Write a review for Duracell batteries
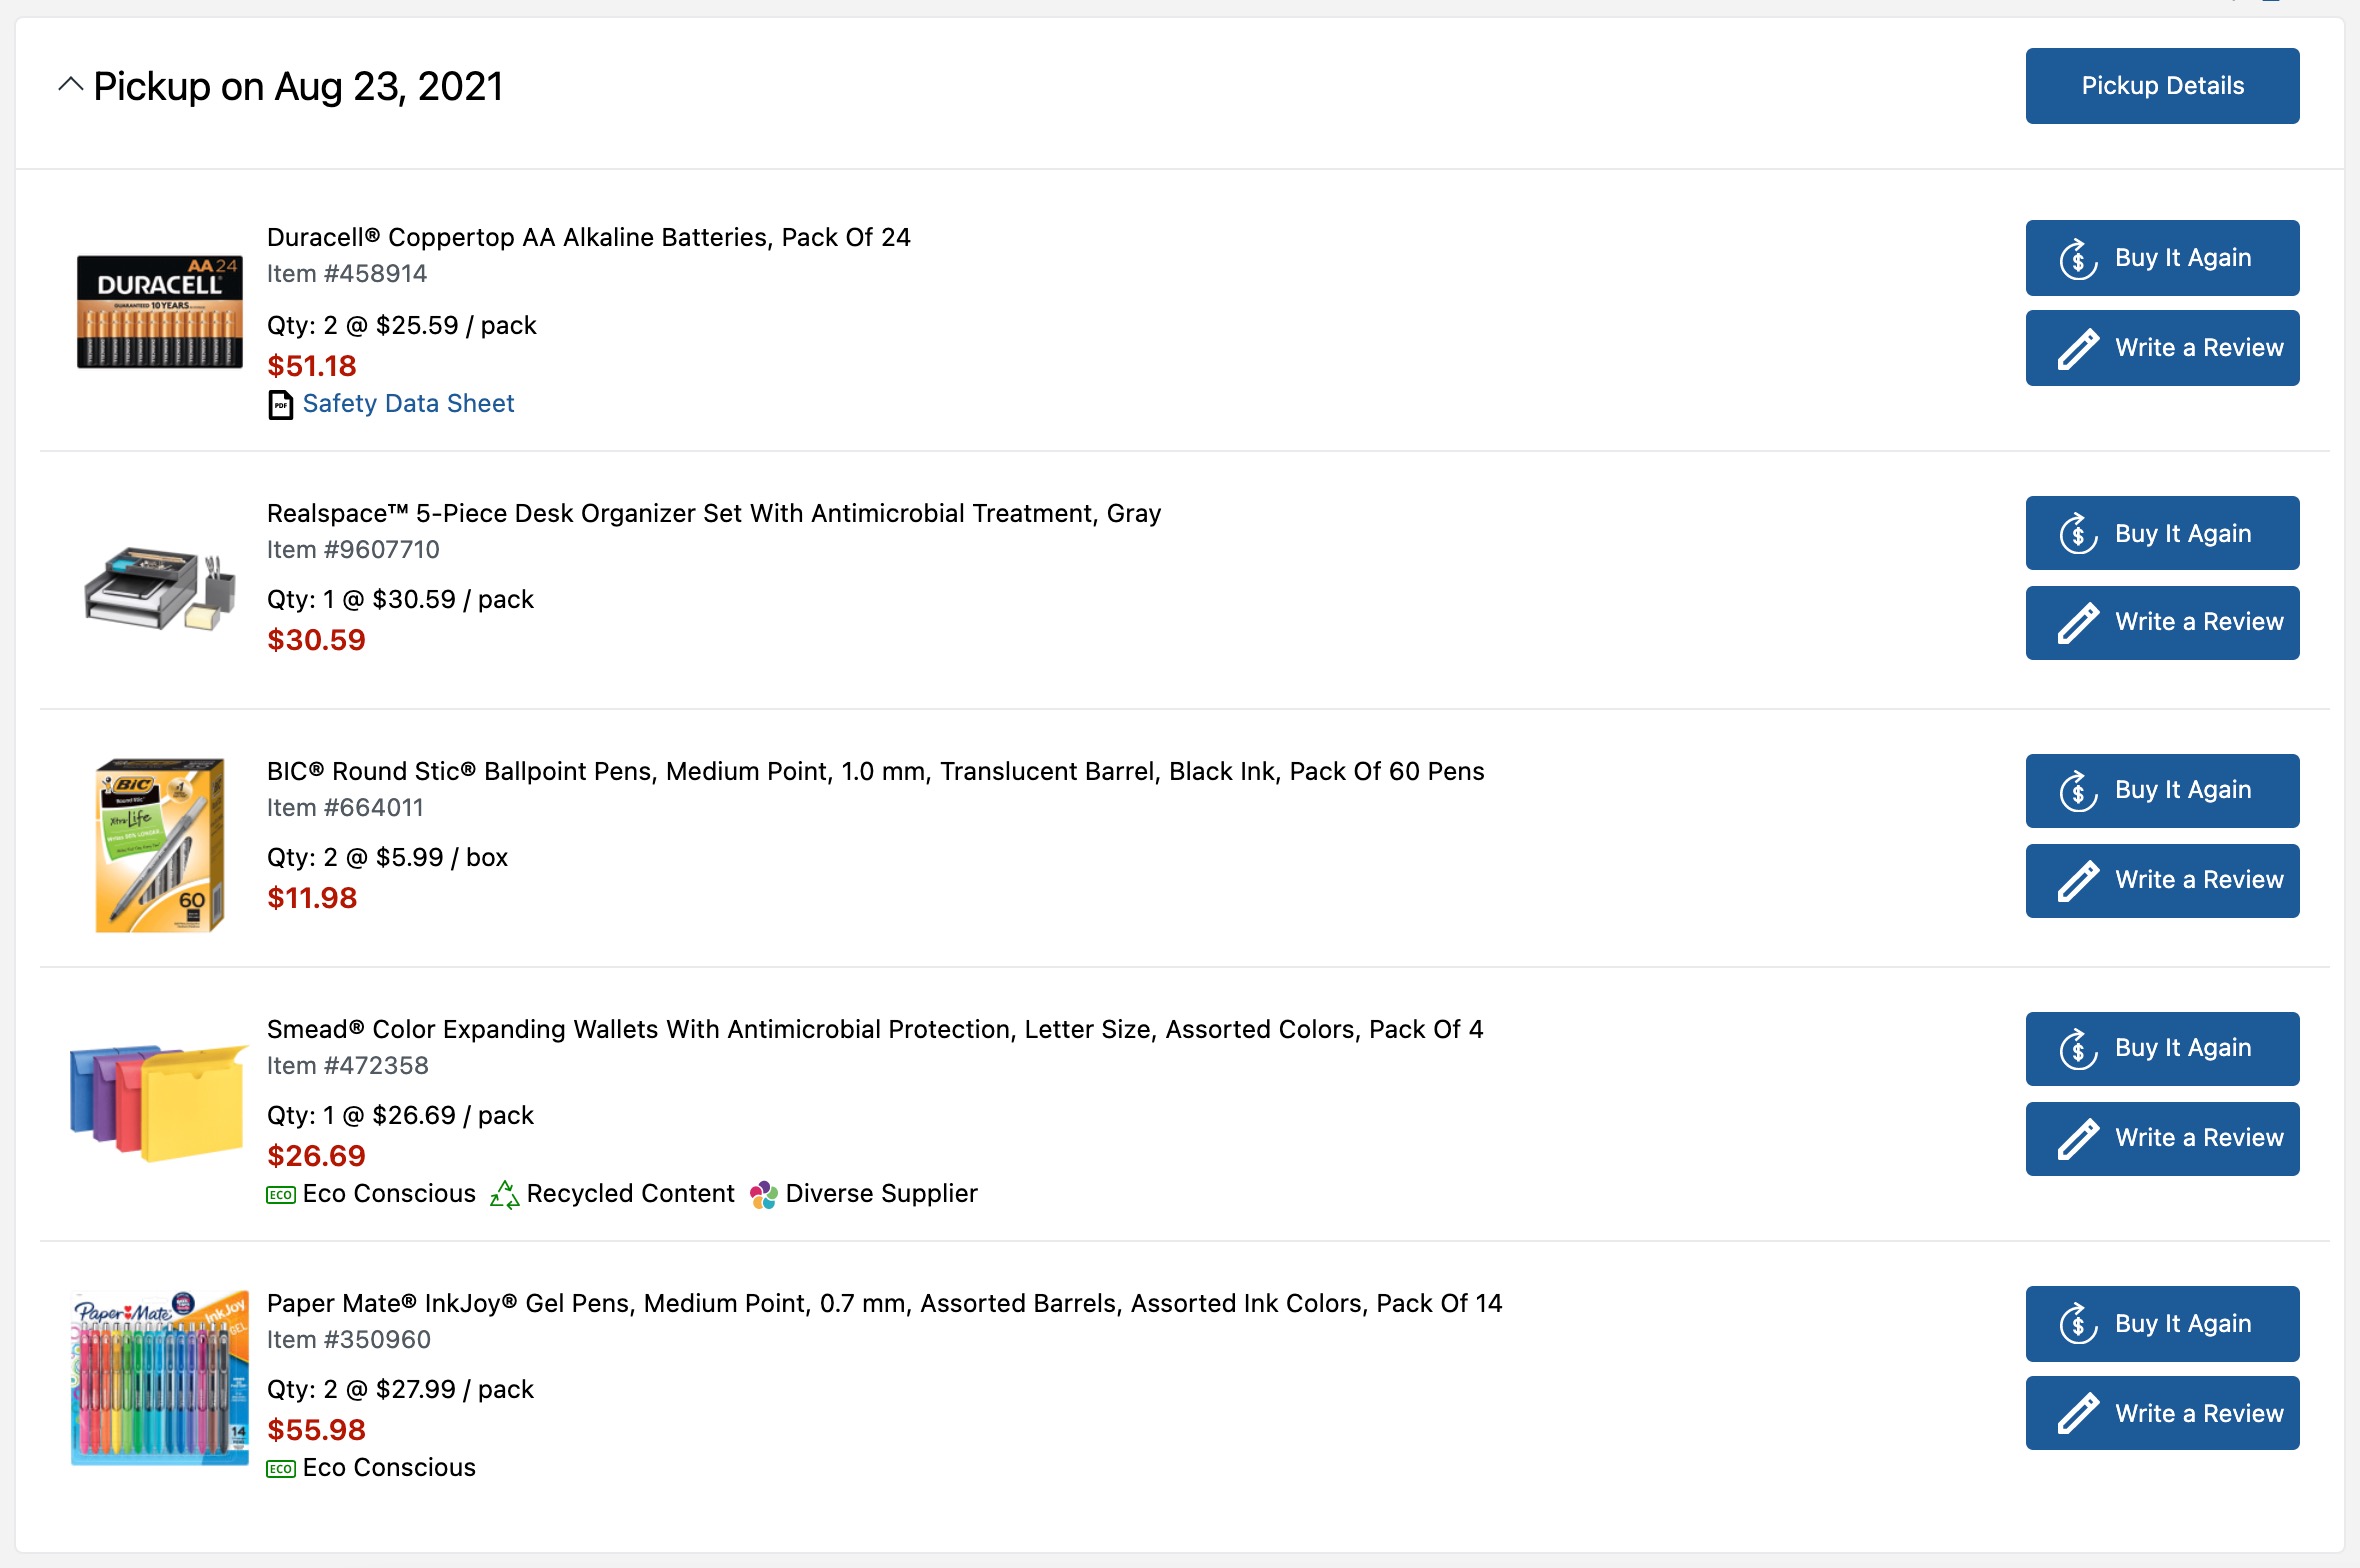Viewport: 2360px width, 1568px height. click(x=2161, y=348)
